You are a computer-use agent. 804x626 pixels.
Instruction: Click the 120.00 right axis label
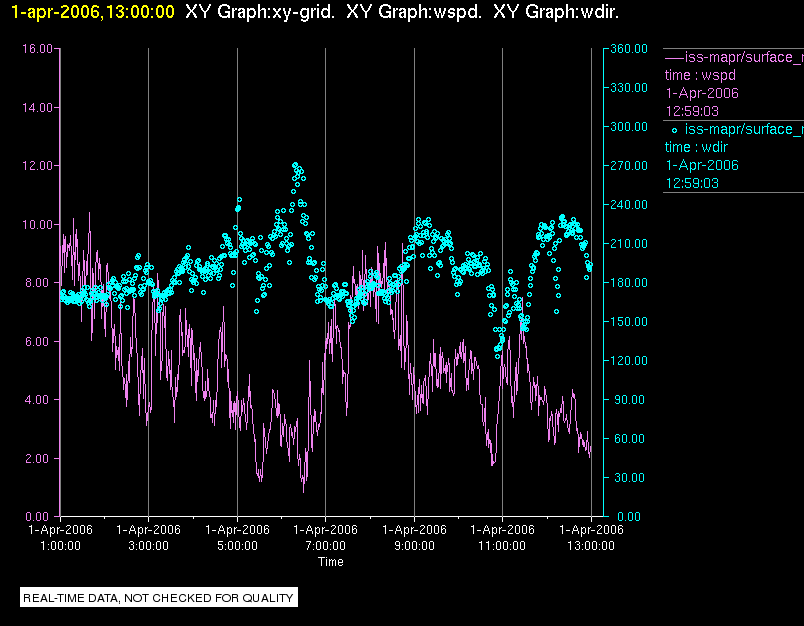point(629,360)
